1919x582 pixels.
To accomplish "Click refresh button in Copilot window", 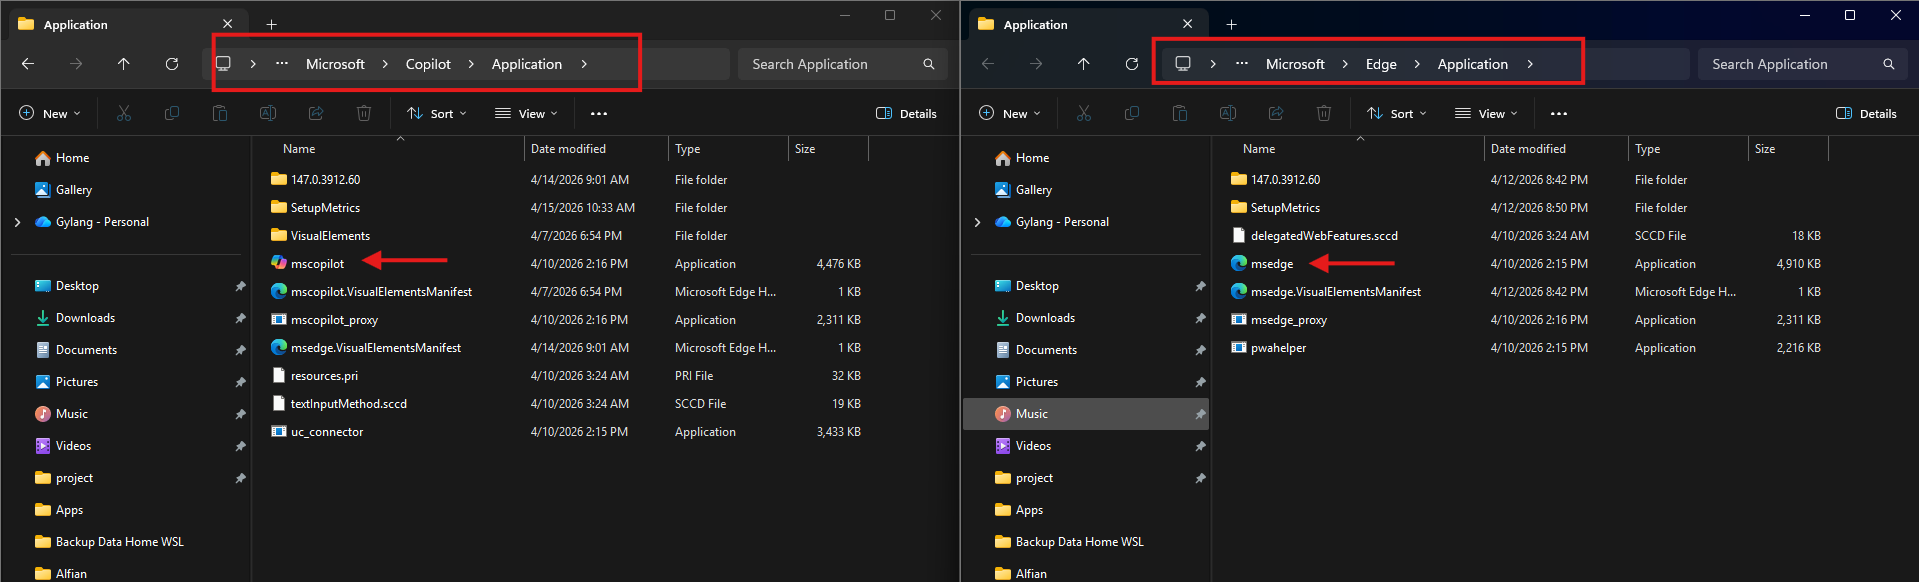I will click(x=172, y=64).
